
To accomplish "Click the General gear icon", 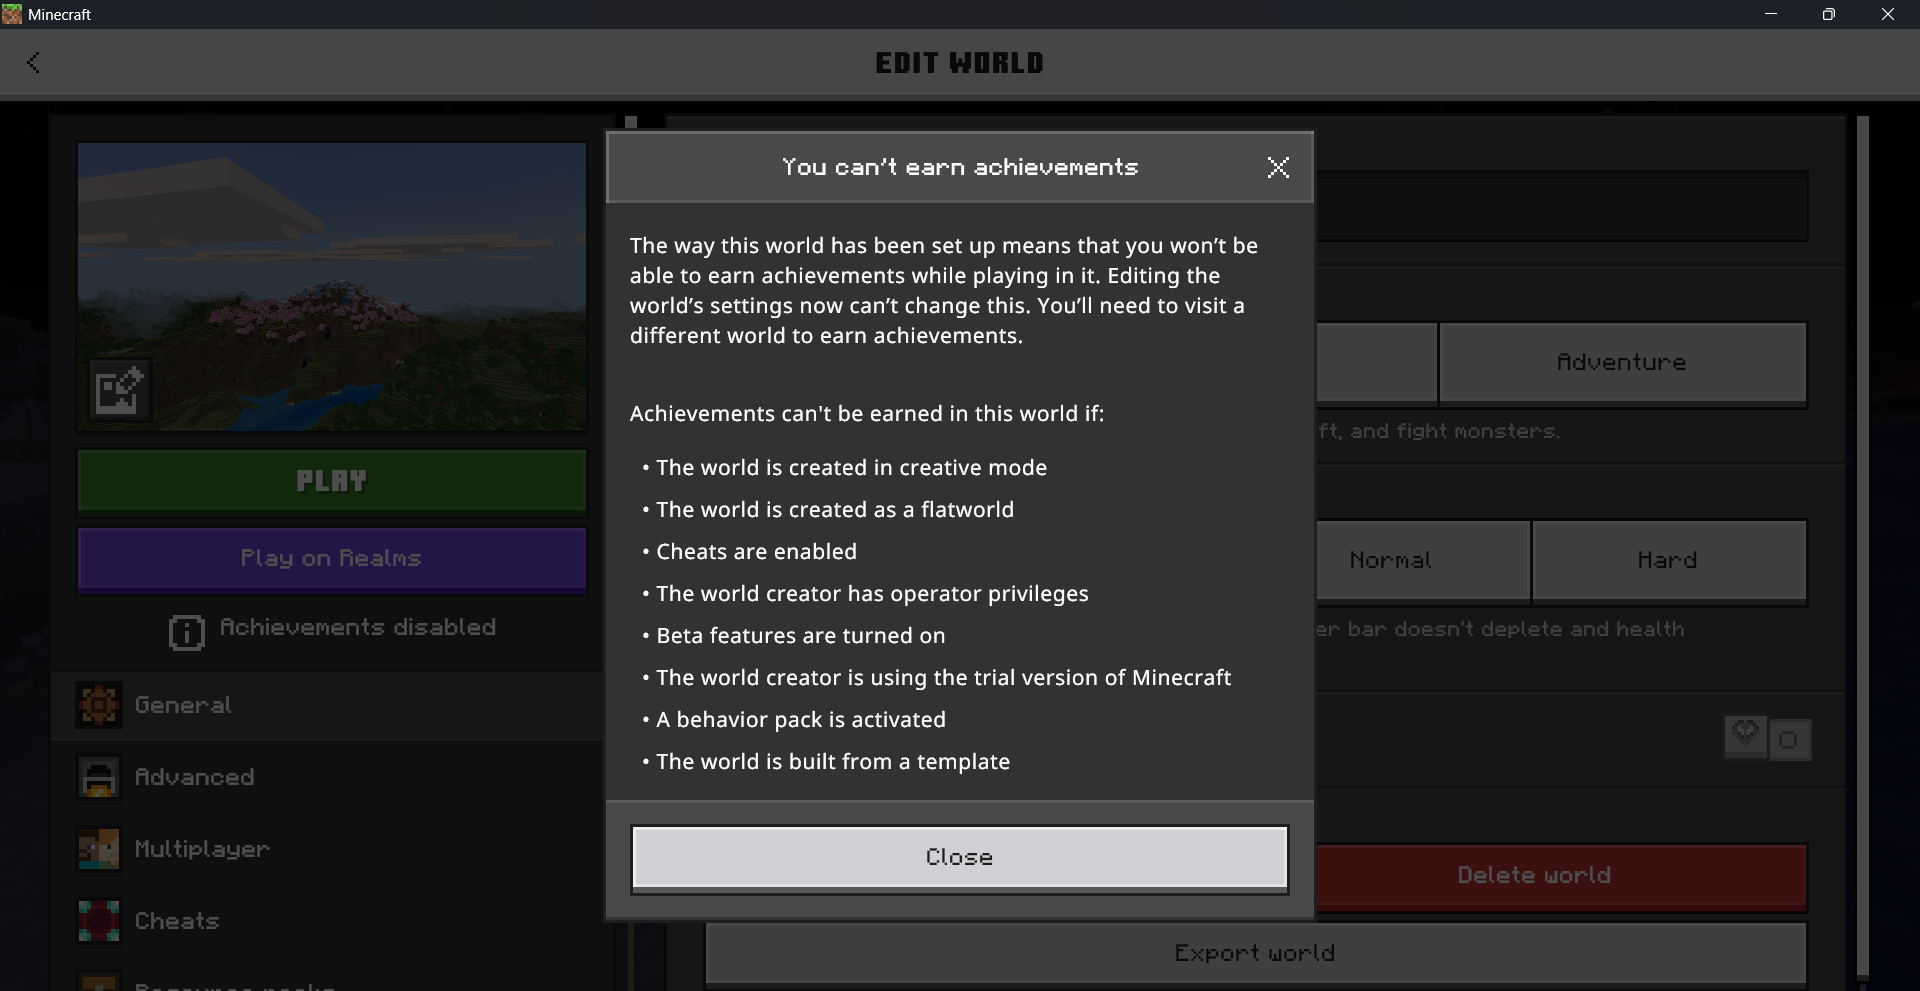I will tap(99, 705).
